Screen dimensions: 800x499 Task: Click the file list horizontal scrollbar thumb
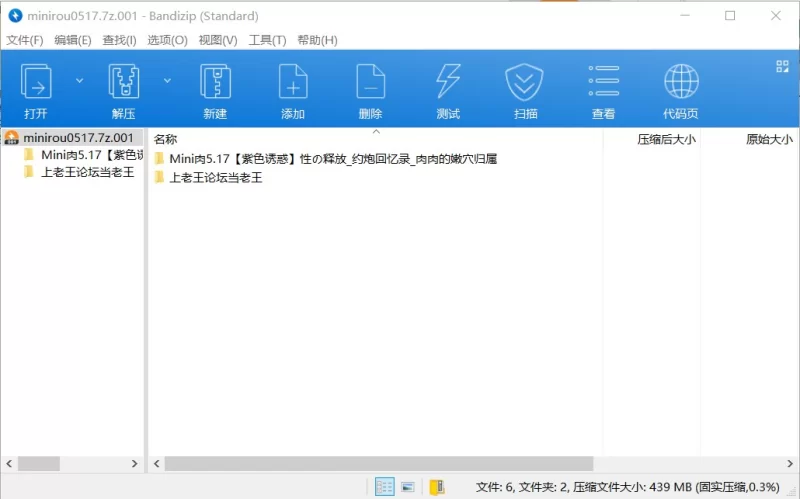(379, 463)
